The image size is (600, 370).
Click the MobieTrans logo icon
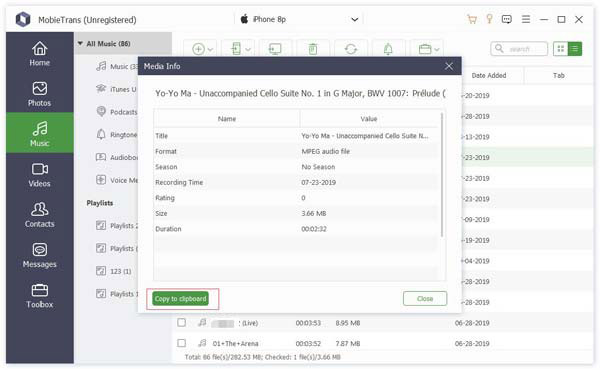click(x=23, y=19)
